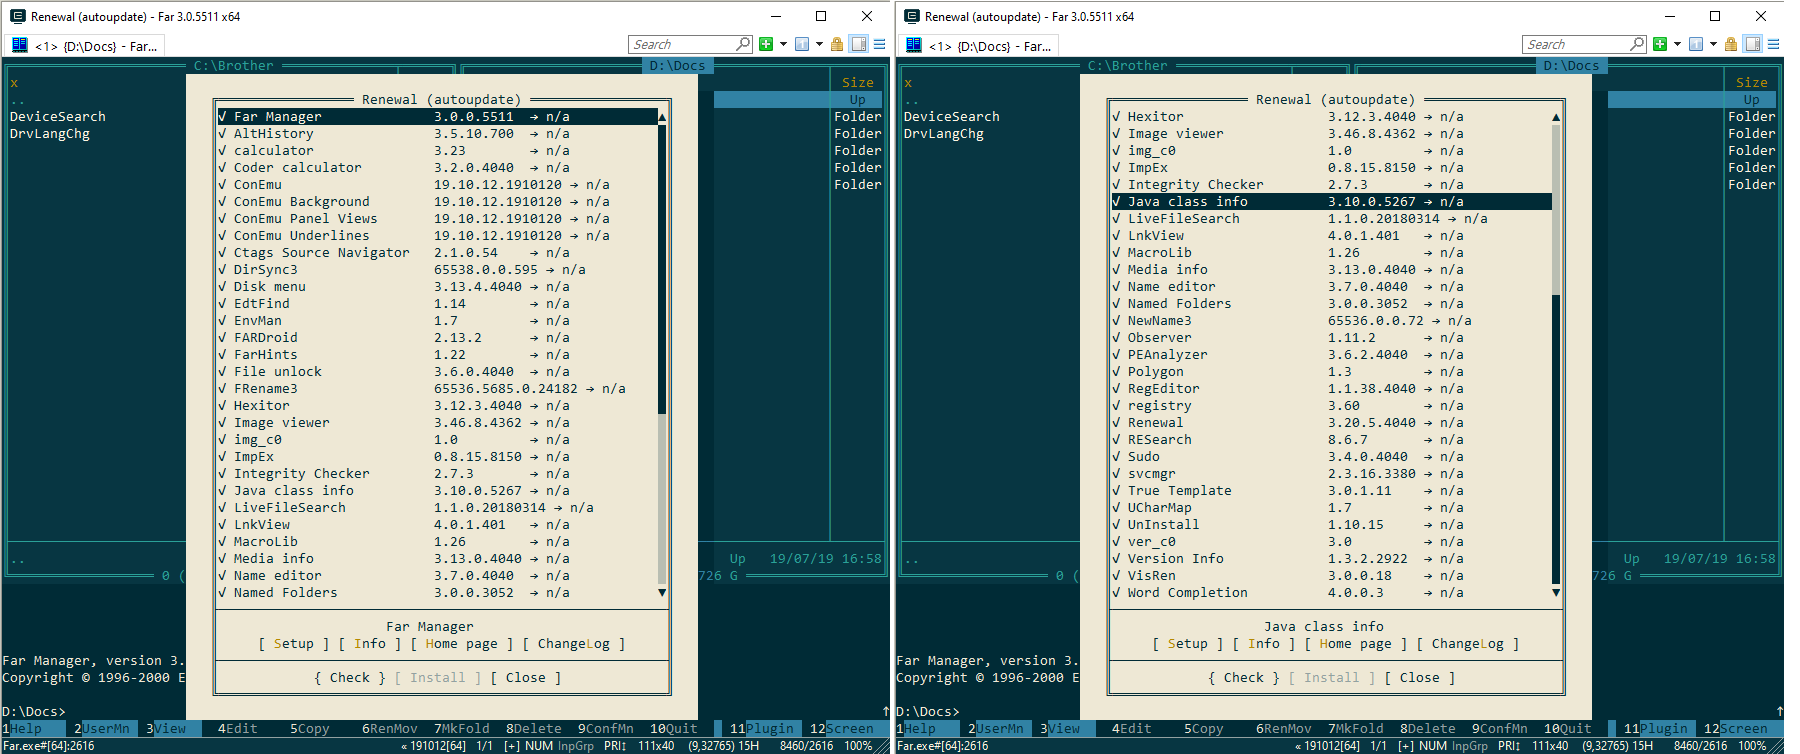Expand new console dropdown arrow in left window
Viewport: 1800px width, 754px height.
click(783, 44)
